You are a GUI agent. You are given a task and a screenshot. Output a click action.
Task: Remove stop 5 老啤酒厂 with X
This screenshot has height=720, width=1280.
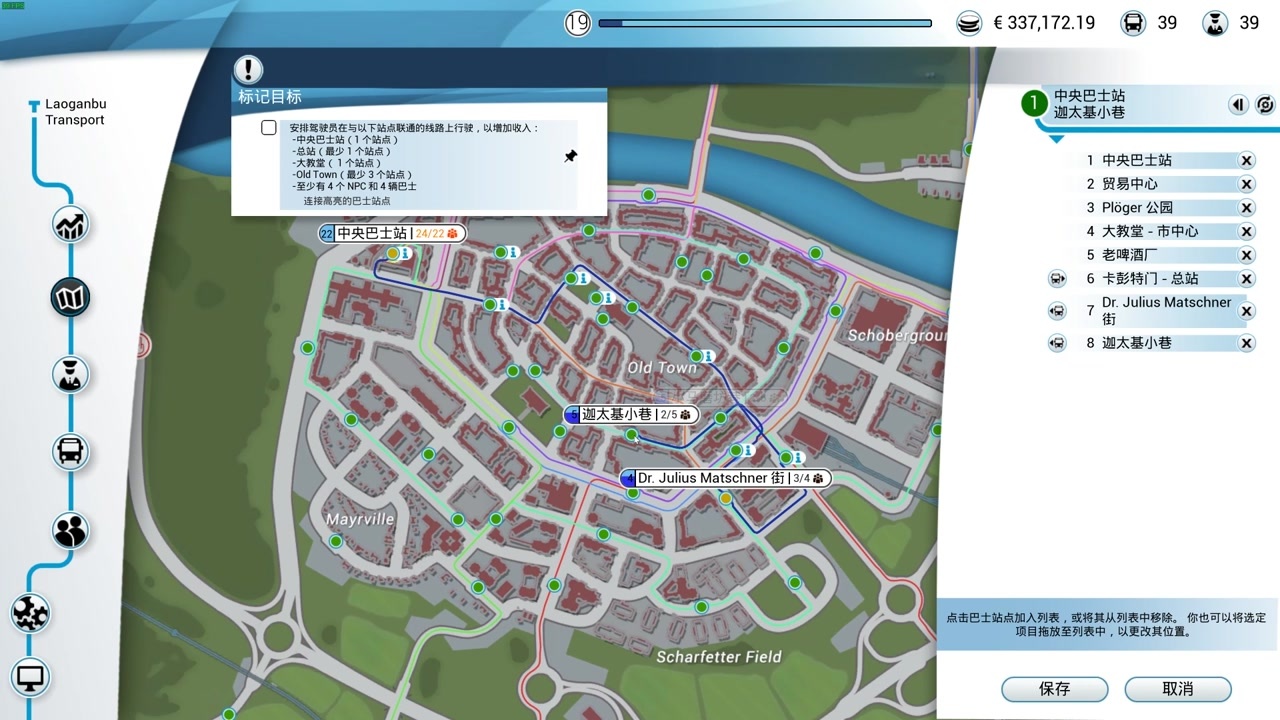click(1247, 255)
